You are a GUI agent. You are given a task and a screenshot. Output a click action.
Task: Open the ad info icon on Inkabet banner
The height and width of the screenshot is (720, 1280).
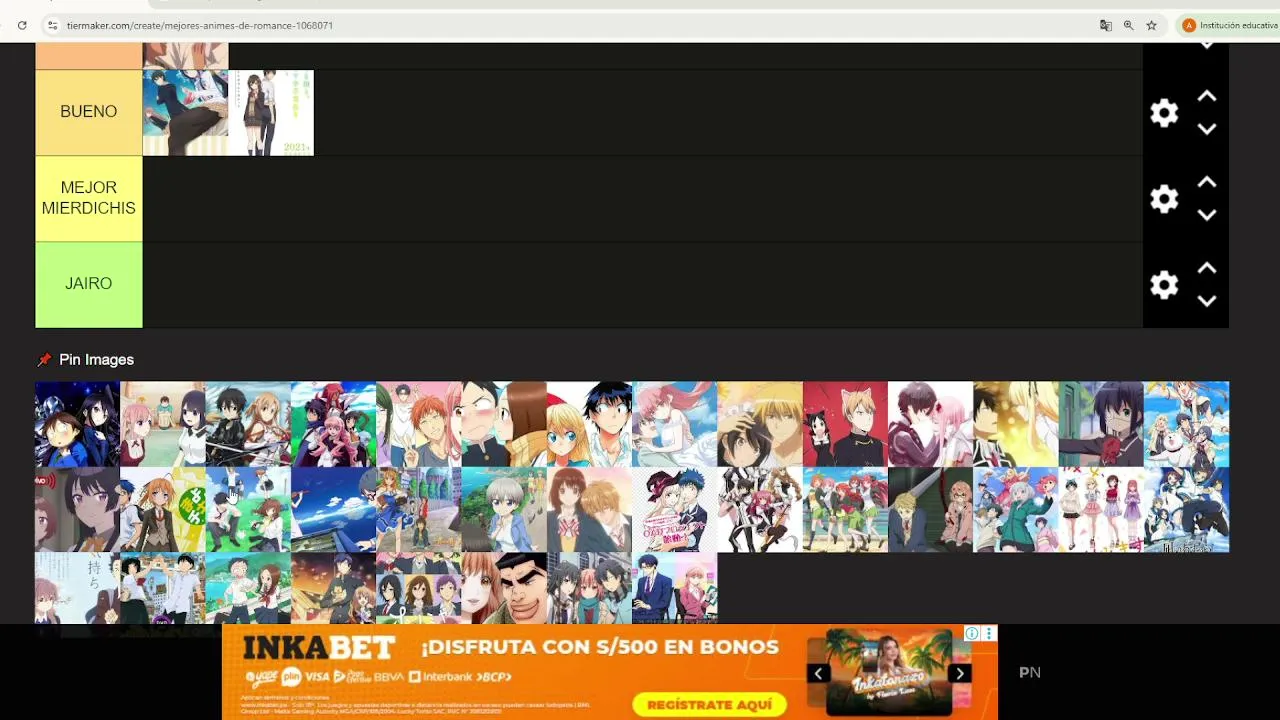pos(972,633)
